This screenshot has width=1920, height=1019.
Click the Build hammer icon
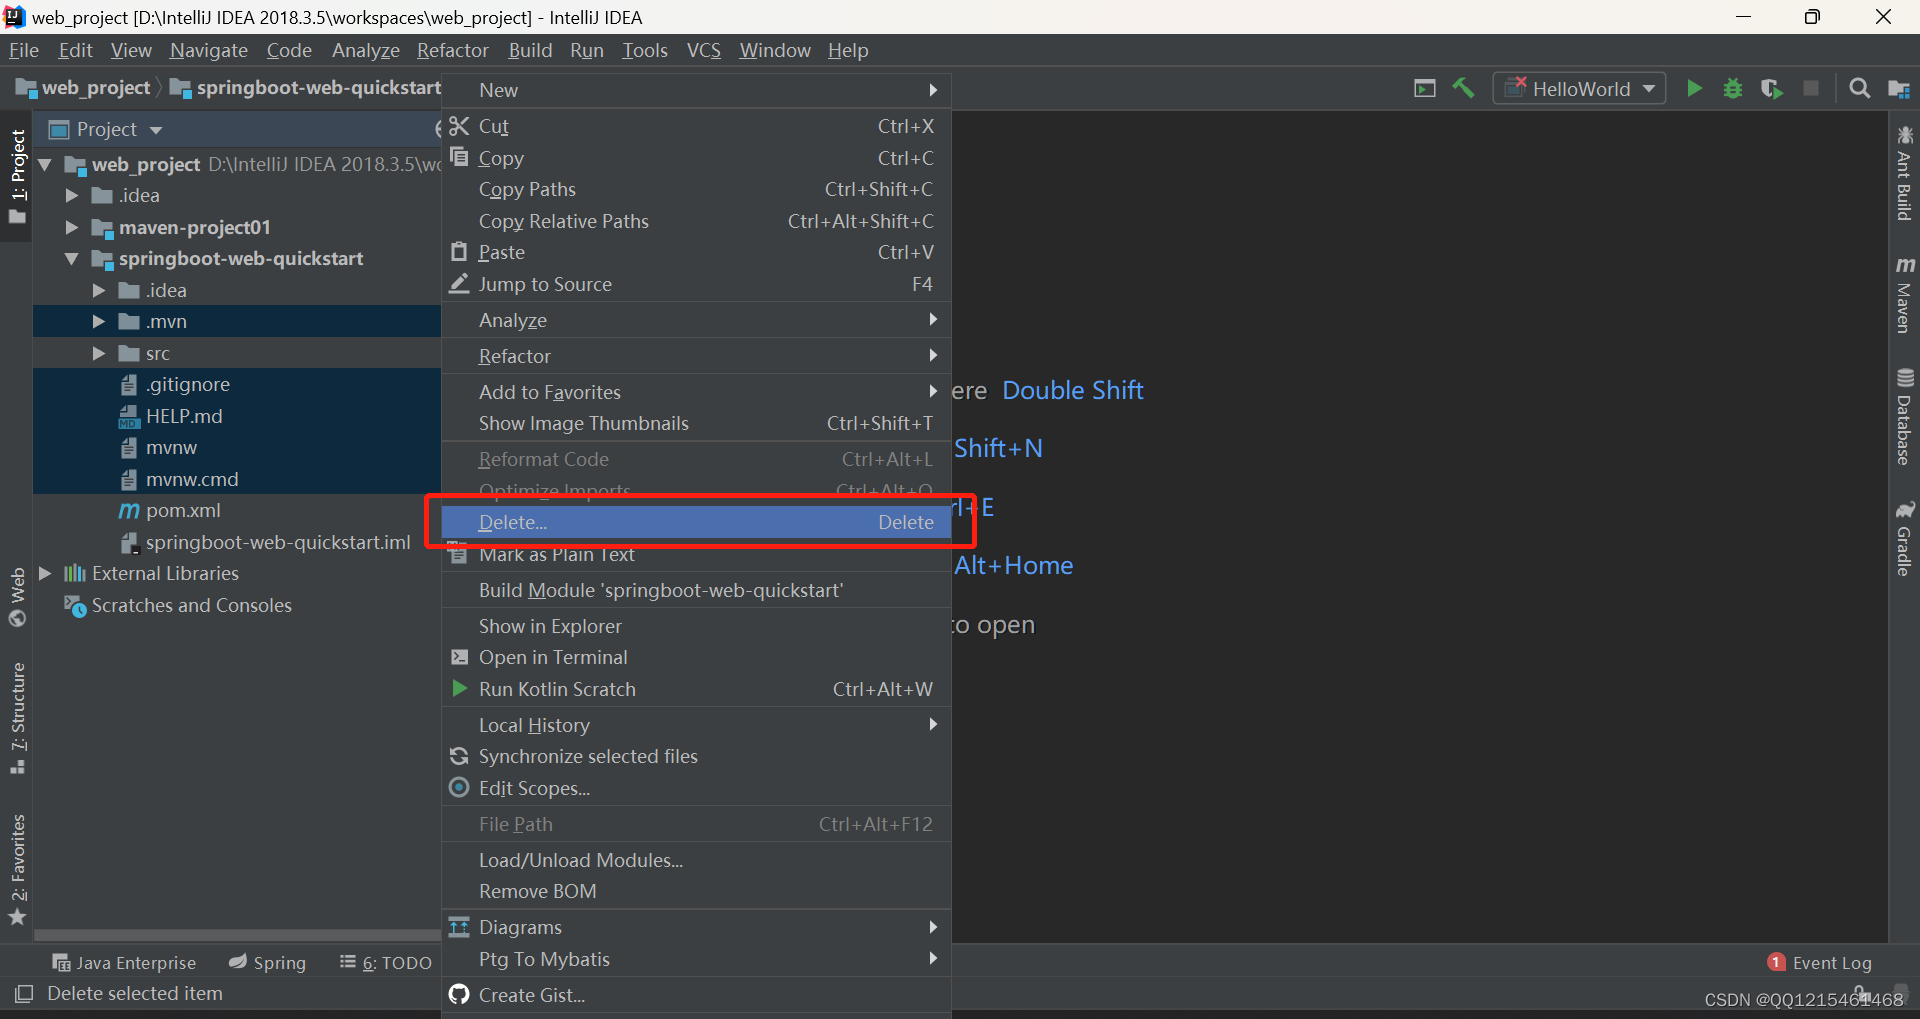[1464, 89]
